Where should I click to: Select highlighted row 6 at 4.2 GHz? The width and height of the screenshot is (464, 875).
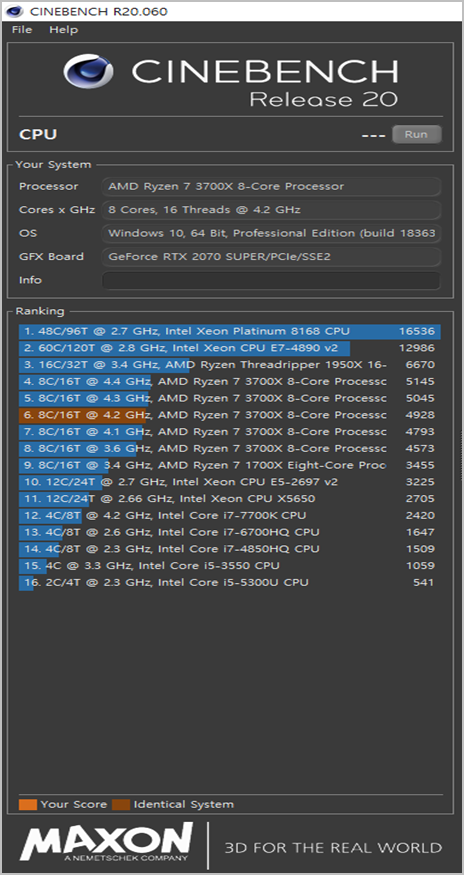(229, 415)
